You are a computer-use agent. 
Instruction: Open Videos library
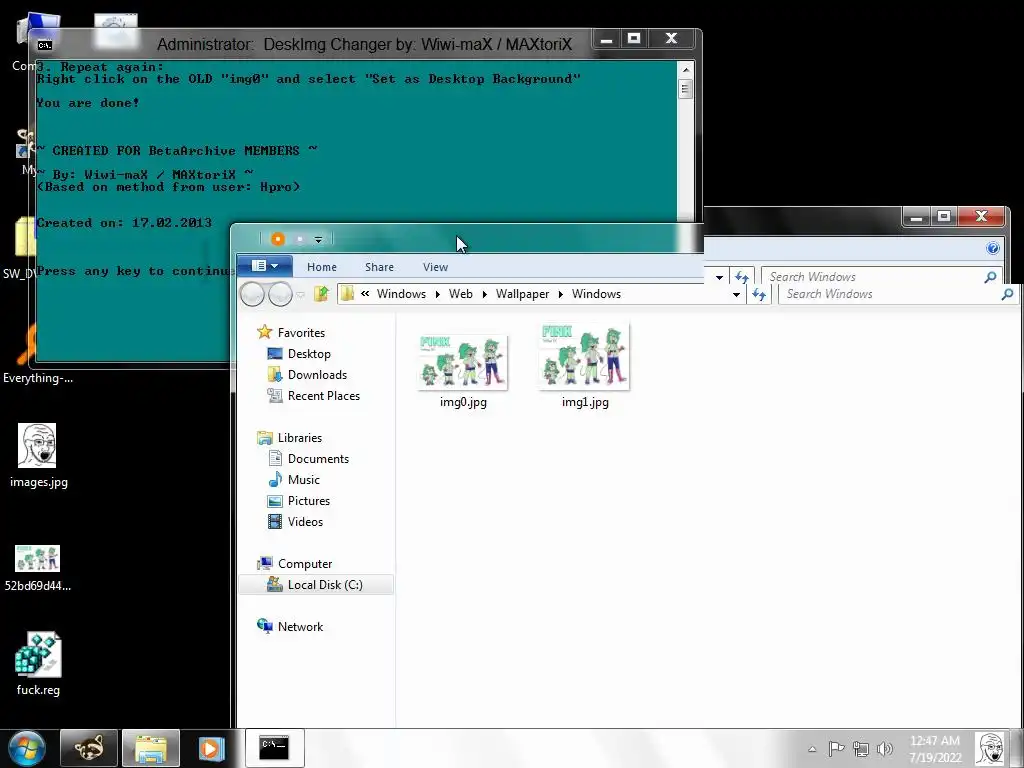point(295,521)
